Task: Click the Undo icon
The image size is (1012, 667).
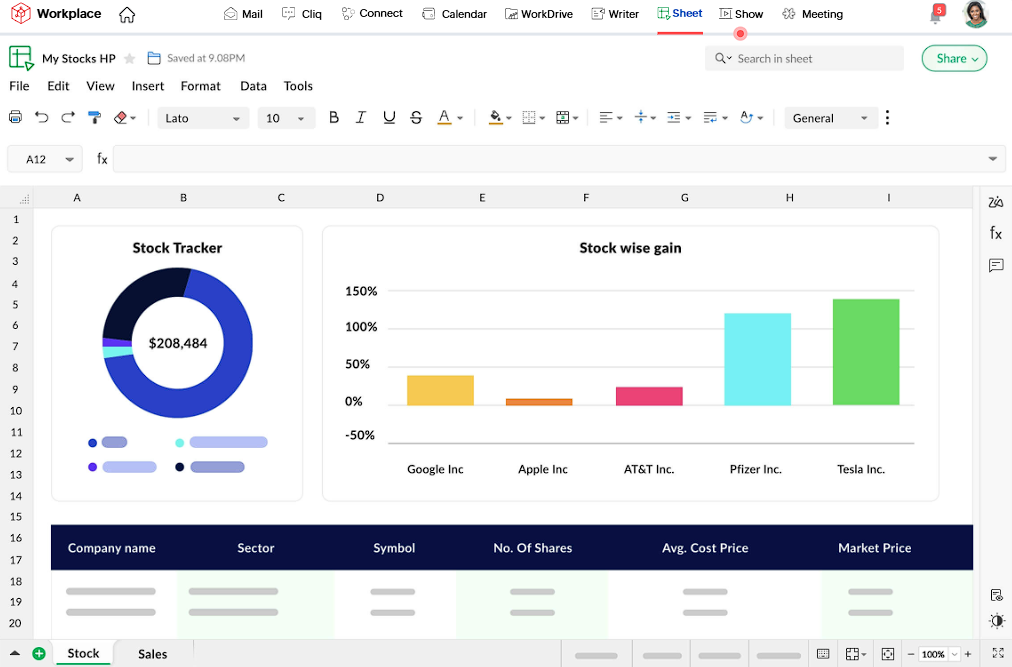Action: coord(41,118)
